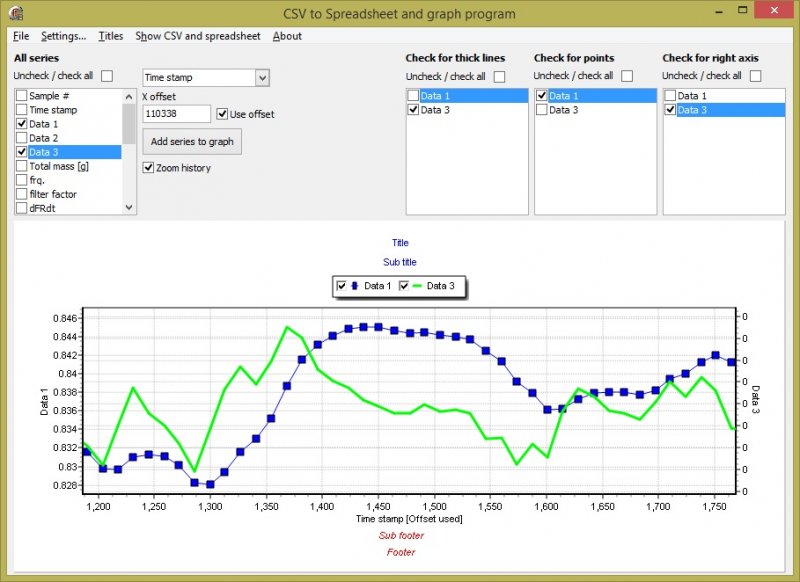Toggle Data 3 visibility in chart legend
Screen dimensions: 800x582
coord(404,286)
